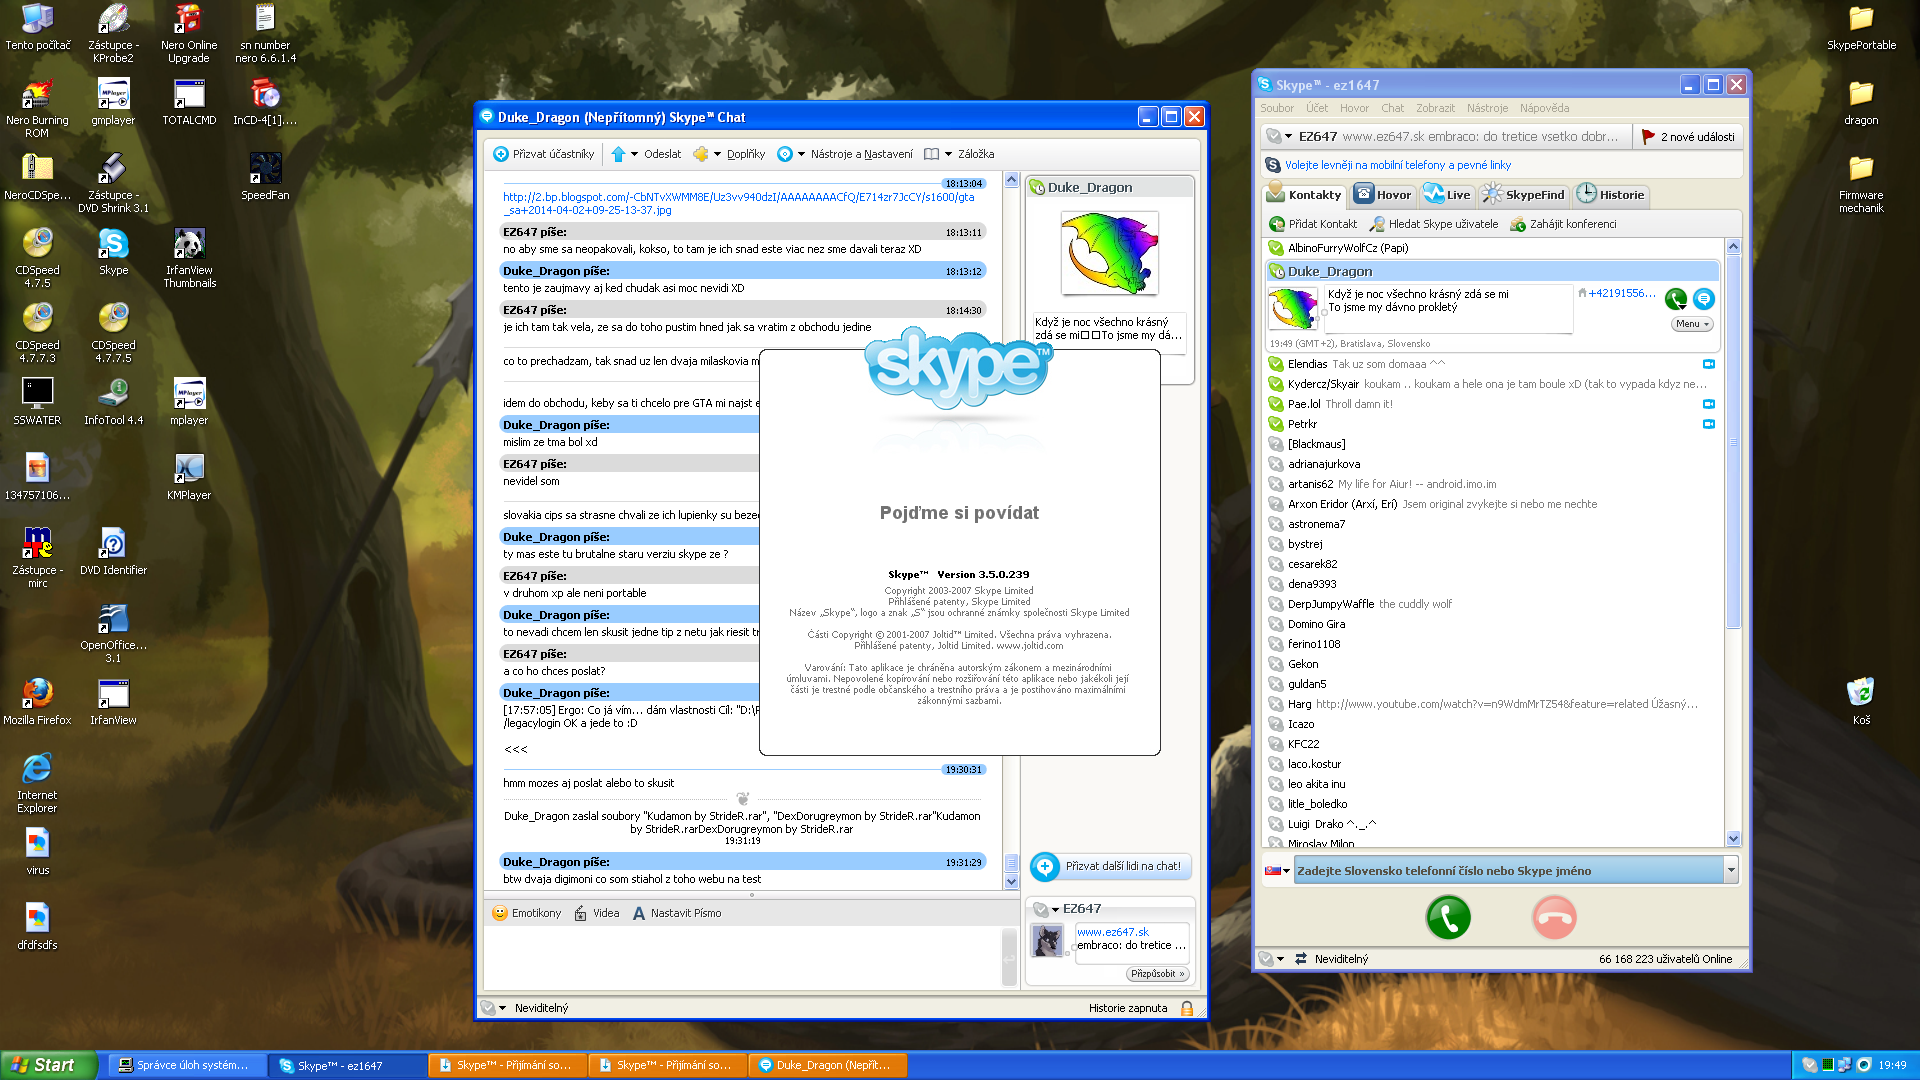Click Start button on taskbar
Image resolution: width=1920 pixels, height=1080 pixels.
click(48, 1065)
